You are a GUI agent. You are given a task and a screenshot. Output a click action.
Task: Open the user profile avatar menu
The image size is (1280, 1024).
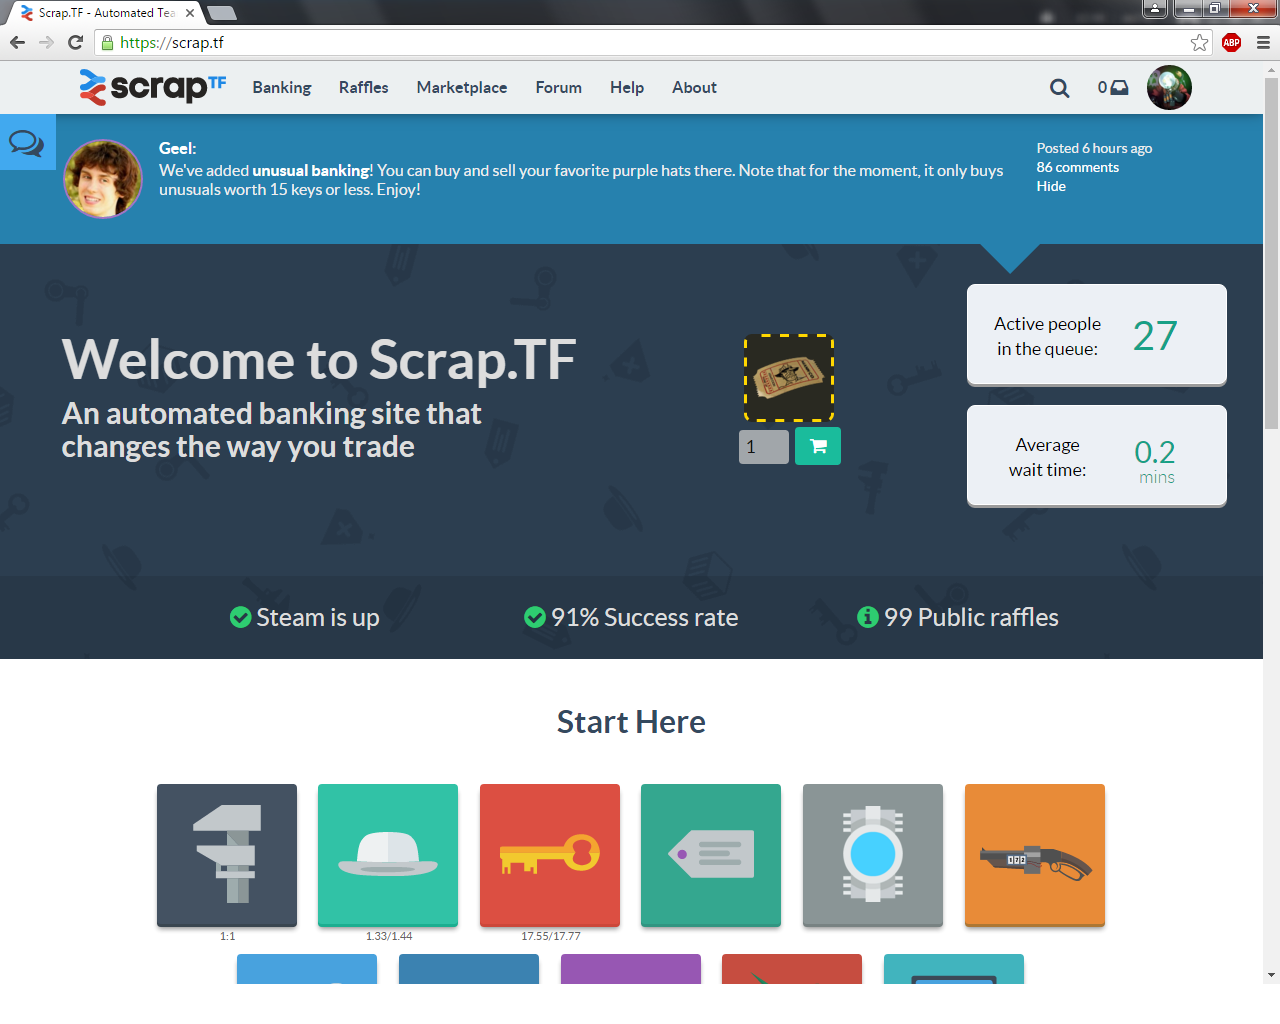1169,88
